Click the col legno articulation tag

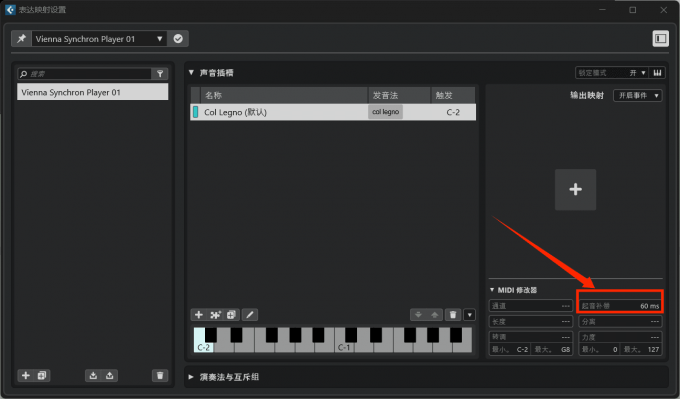tap(386, 112)
